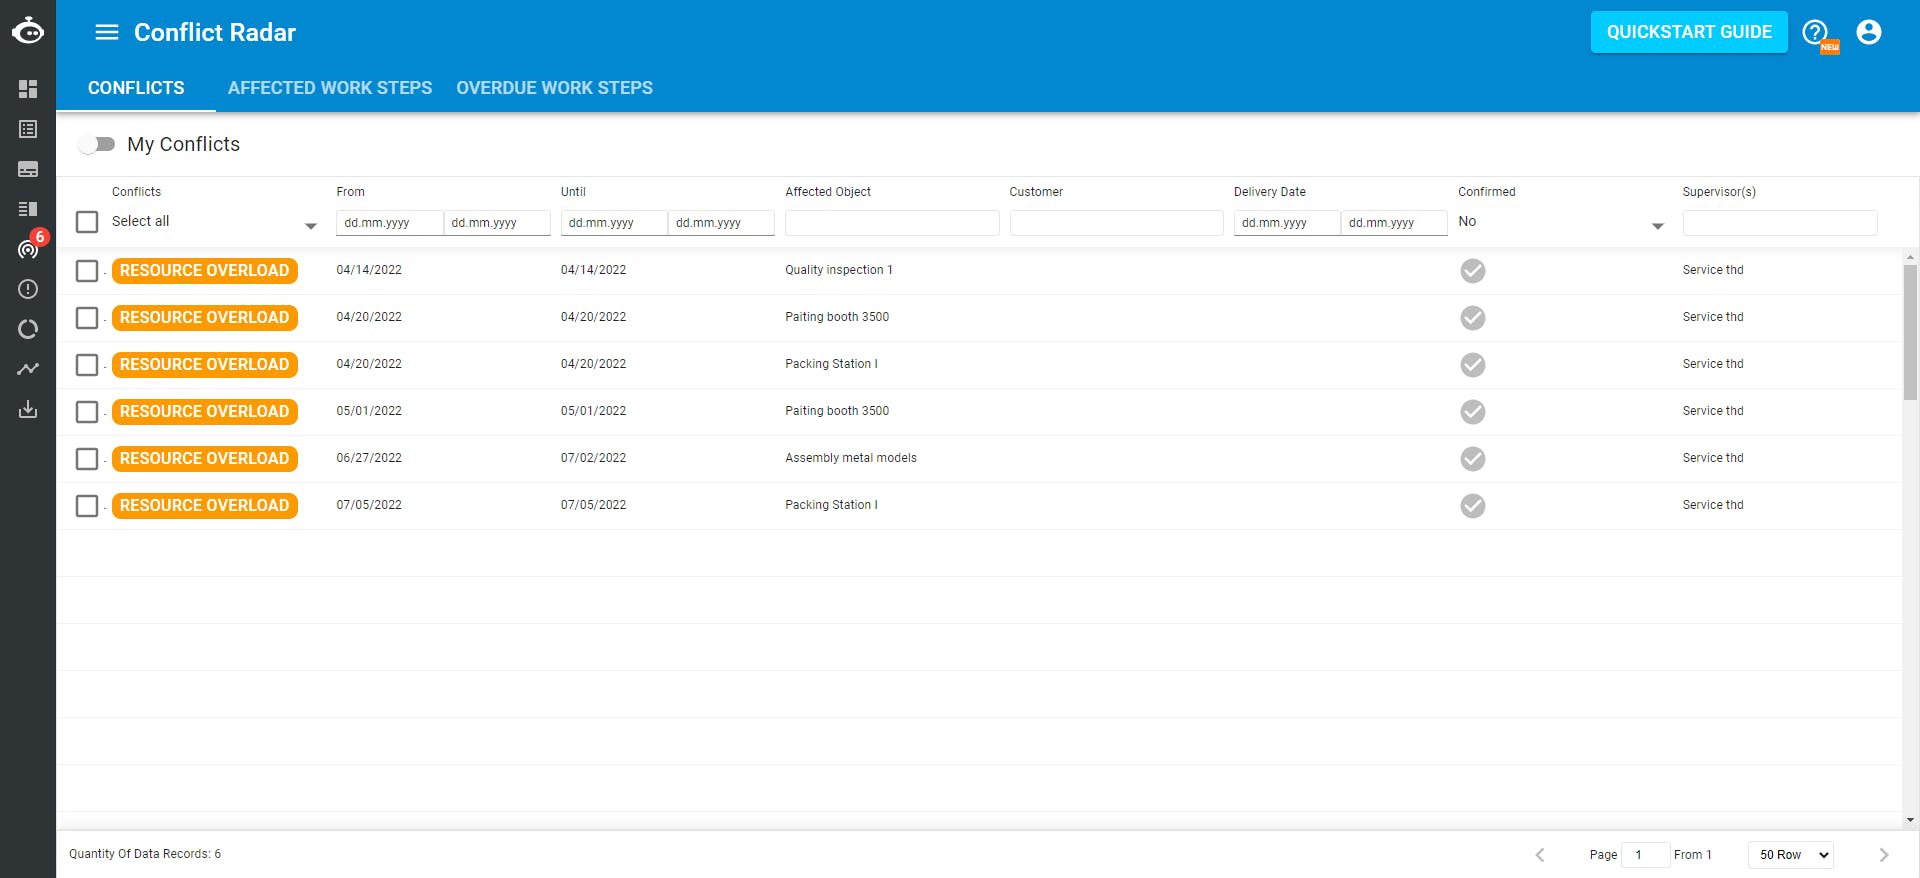
Task: Open the Confirmed filter dropdown
Action: [1657, 226]
